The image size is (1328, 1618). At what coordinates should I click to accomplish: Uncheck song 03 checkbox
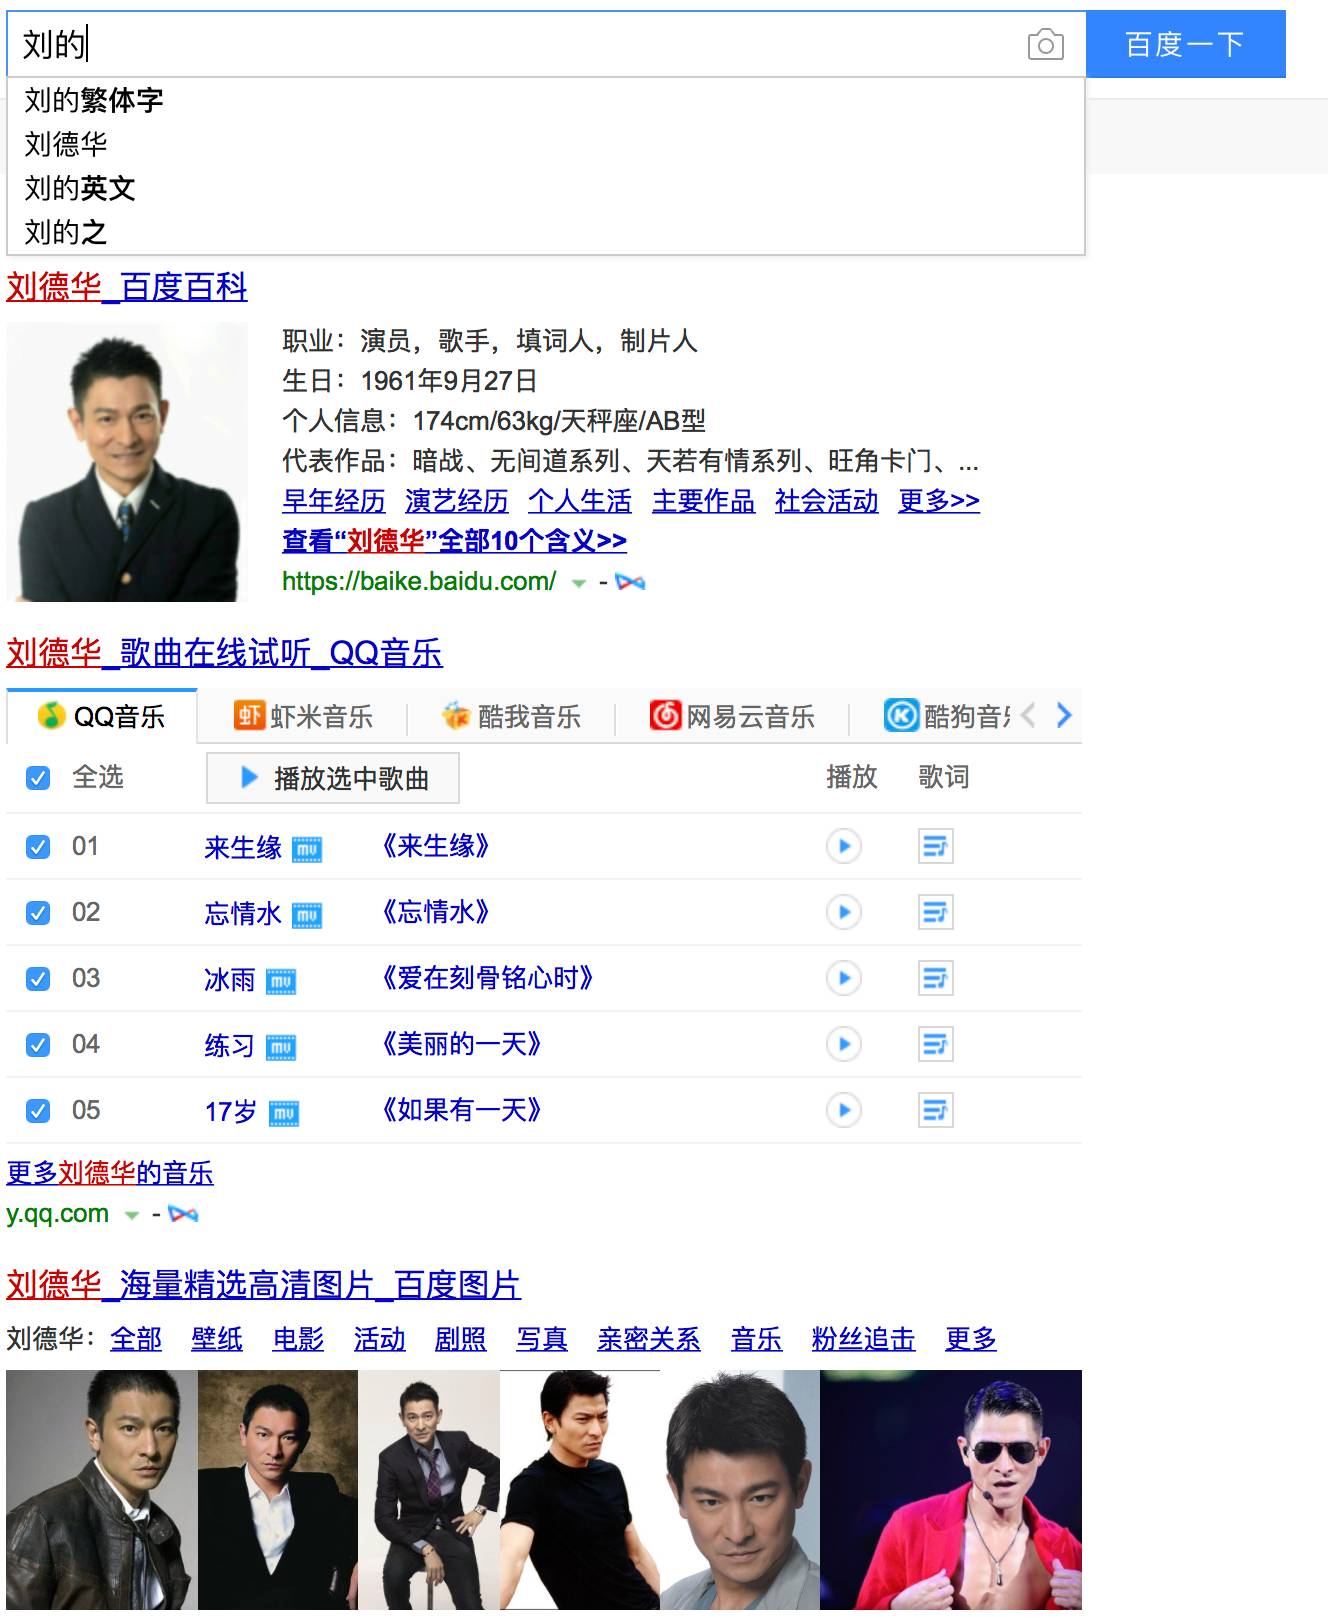pos(38,979)
